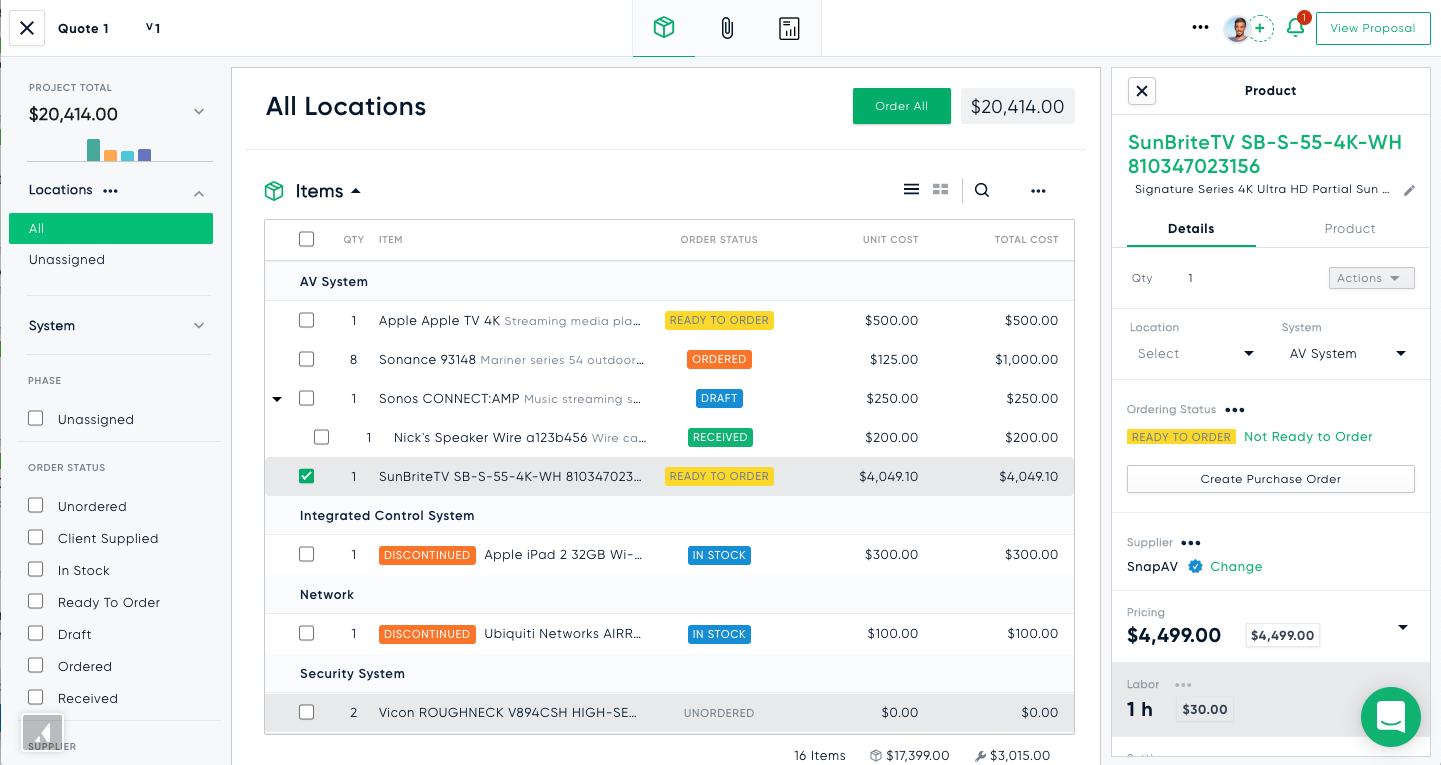Image resolution: width=1441 pixels, height=765 pixels.
Task: Click the $4,499.00 price field
Action: coord(1283,635)
